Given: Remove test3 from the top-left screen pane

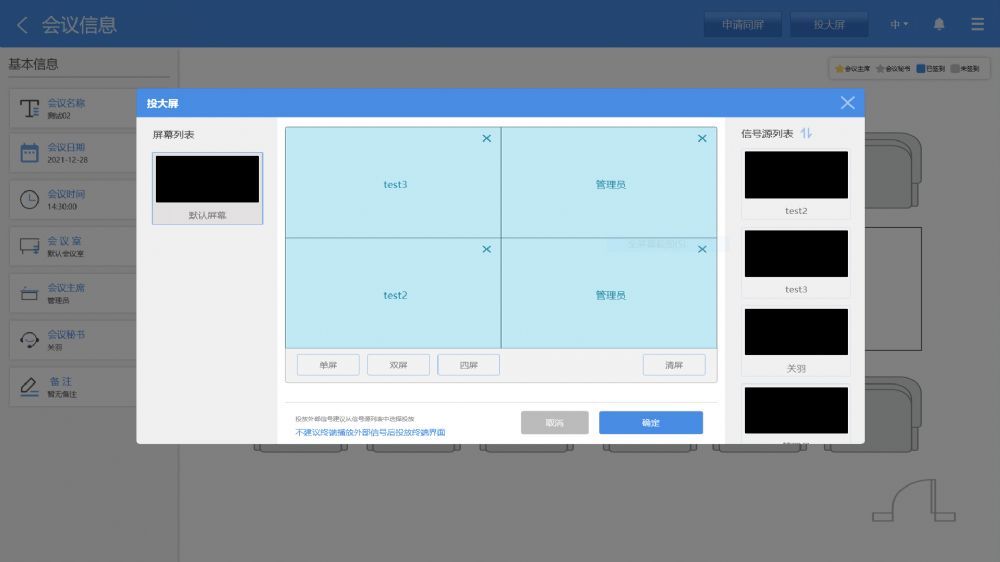Looking at the screenshot, I should pyautogui.click(x=487, y=139).
